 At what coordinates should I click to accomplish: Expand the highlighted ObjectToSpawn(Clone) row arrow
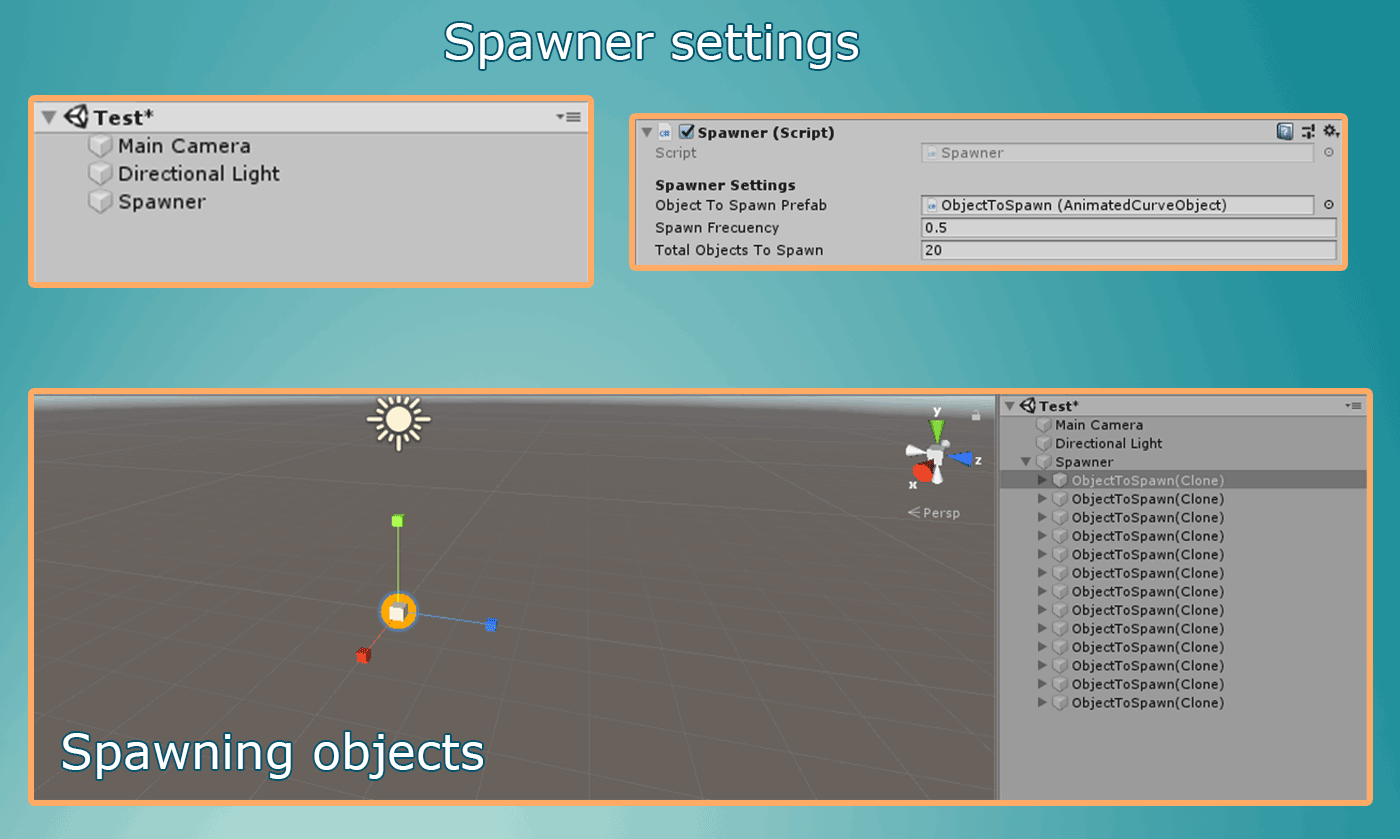[1043, 480]
